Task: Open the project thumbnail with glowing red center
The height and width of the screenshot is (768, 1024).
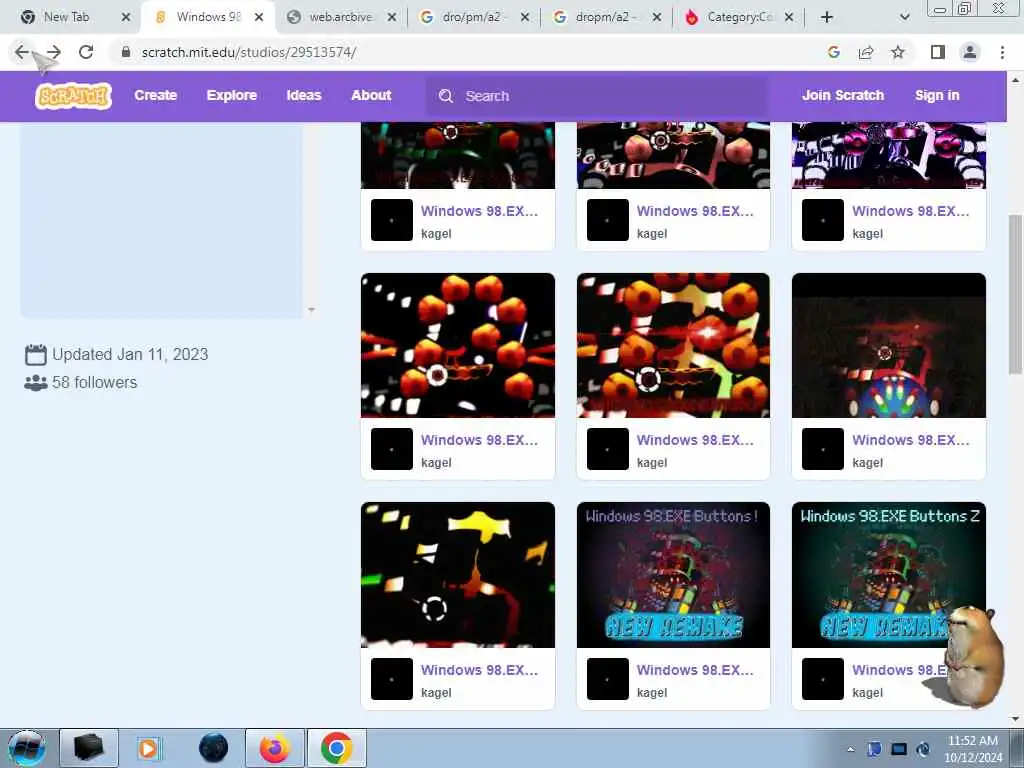Action: [673, 345]
